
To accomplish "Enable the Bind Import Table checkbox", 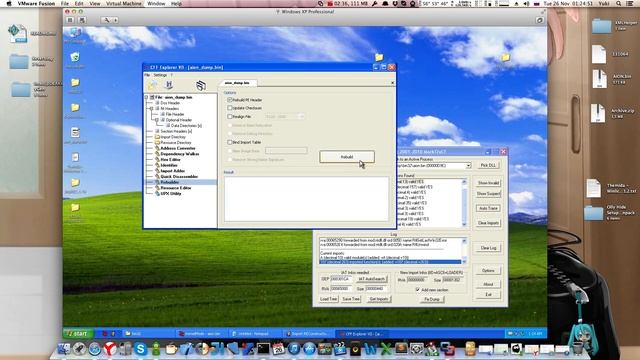I will pos(230,142).
